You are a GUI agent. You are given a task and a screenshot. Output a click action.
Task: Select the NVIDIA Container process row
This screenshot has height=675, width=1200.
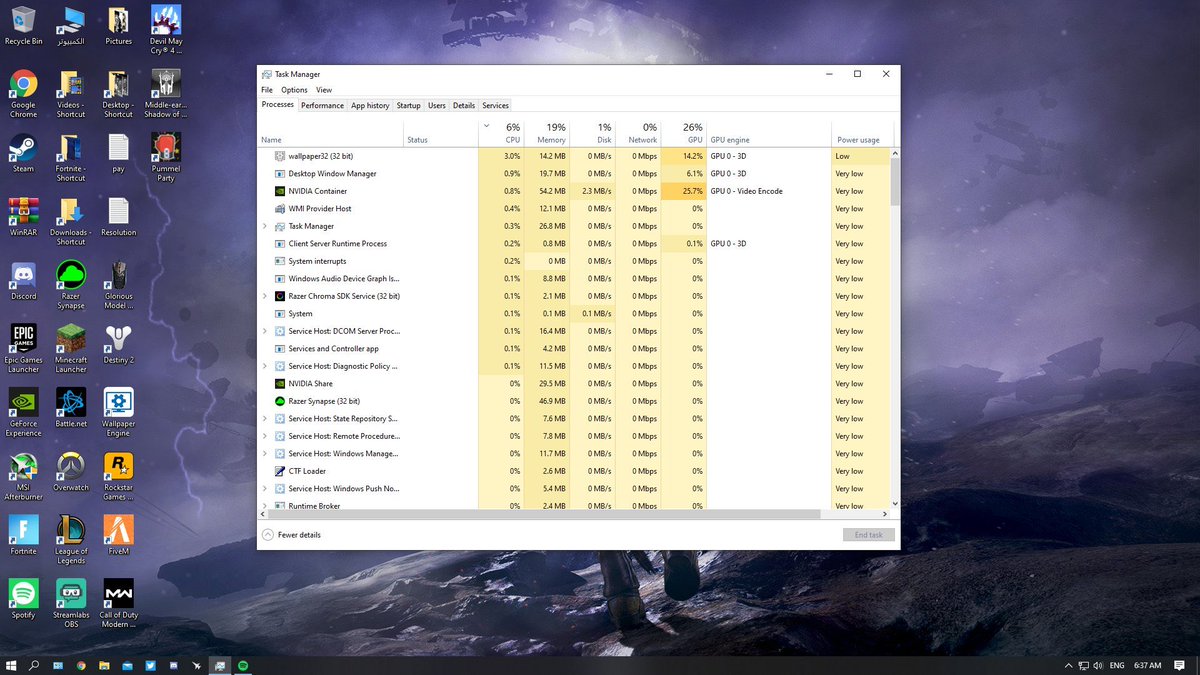[x=574, y=191]
